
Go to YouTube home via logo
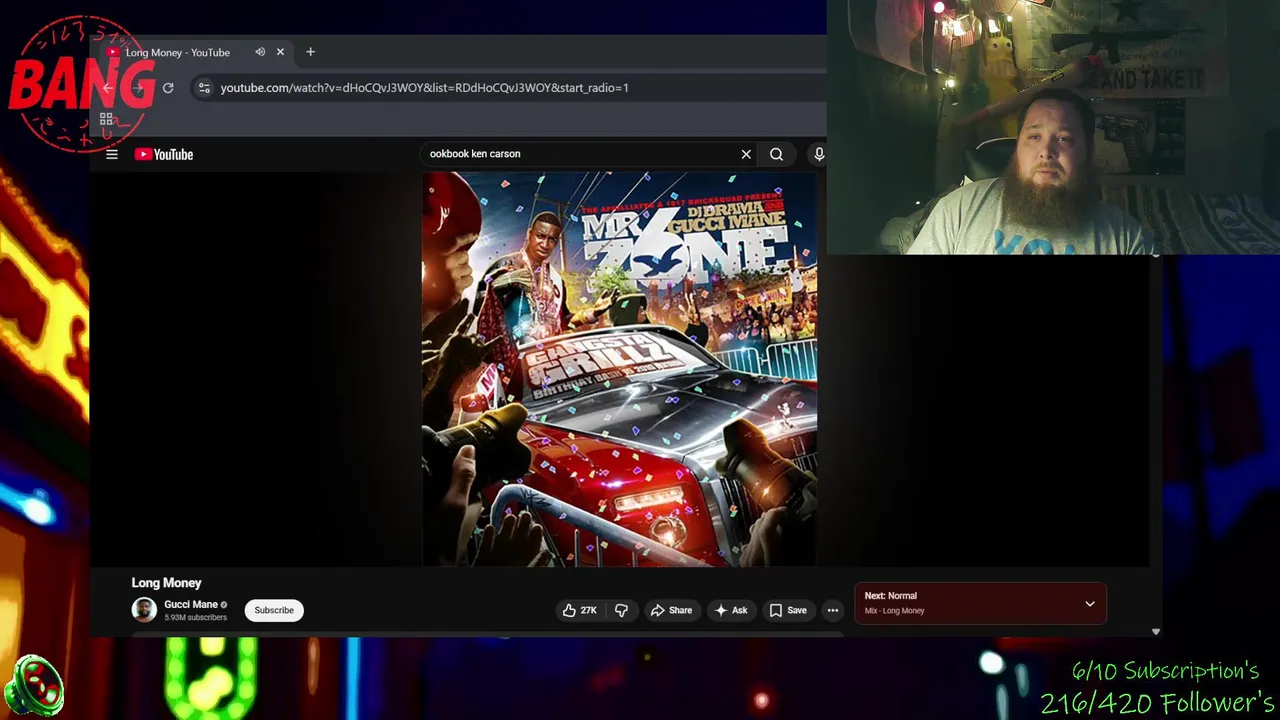tap(164, 154)
